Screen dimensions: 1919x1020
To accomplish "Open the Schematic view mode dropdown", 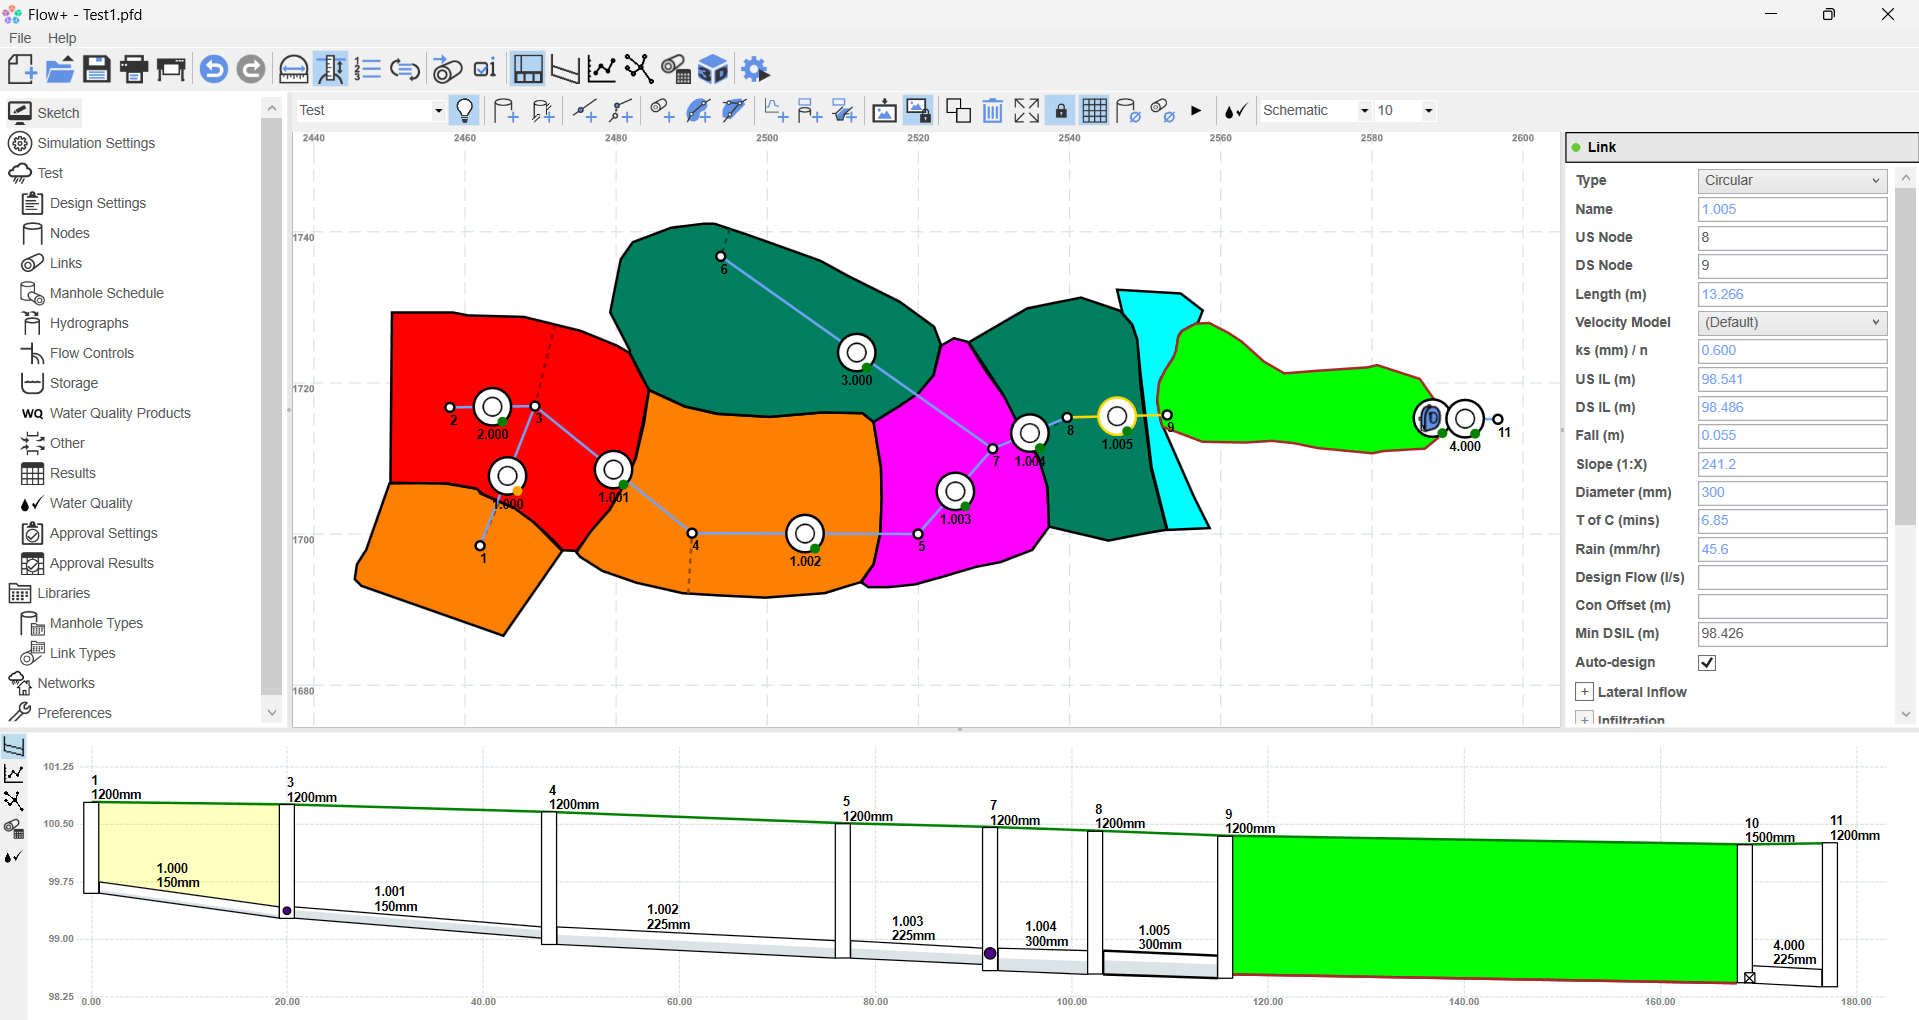I will (1314, 111).
